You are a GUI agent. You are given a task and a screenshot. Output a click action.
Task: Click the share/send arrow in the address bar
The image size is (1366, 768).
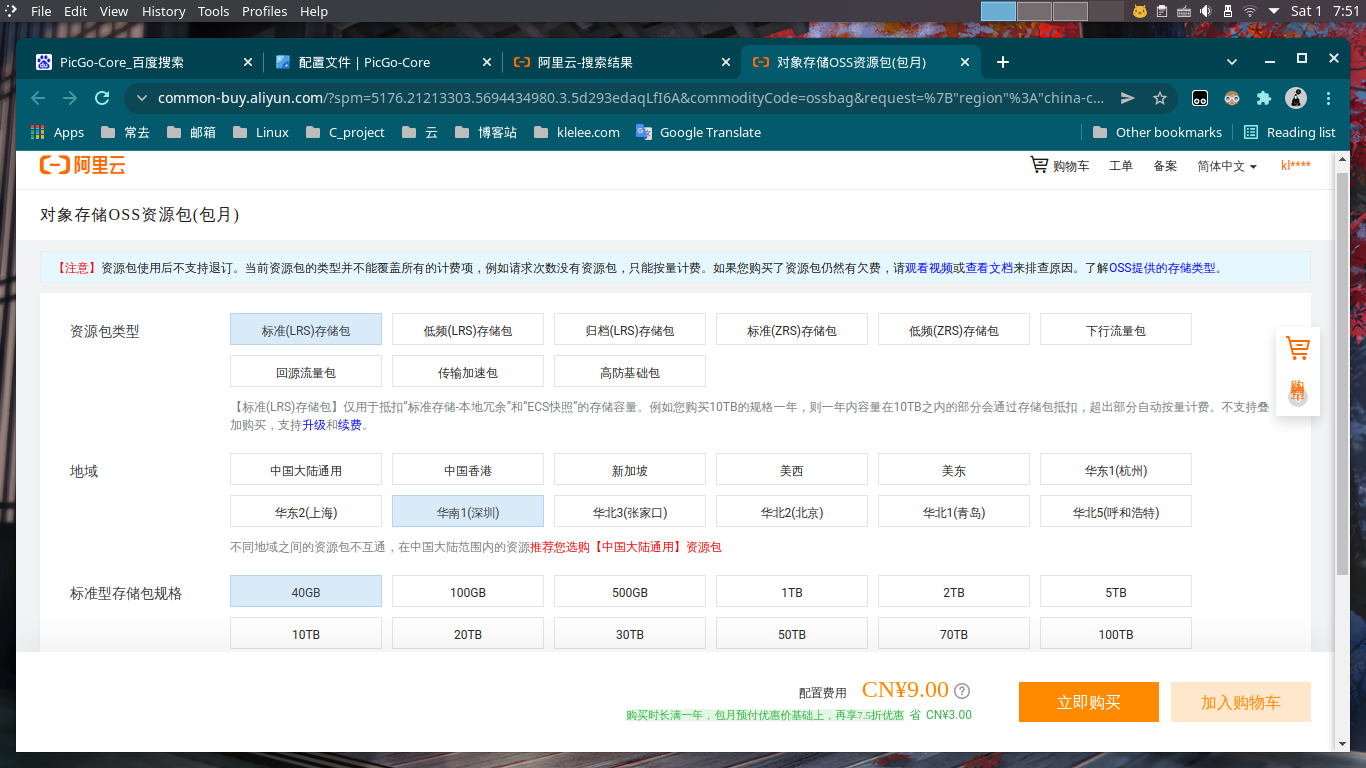tap(1128, 98)
